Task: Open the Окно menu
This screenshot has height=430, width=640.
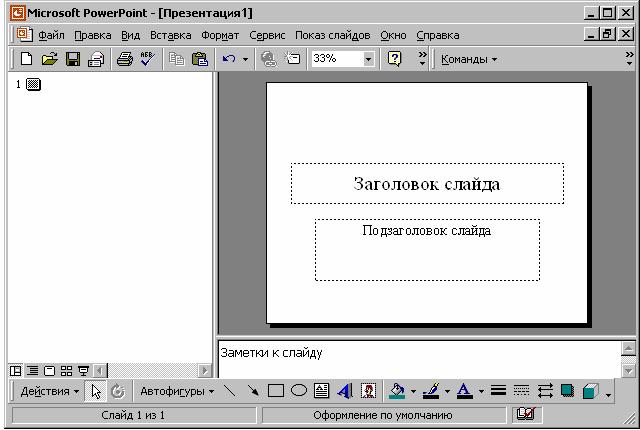Action: coord(393,35)
